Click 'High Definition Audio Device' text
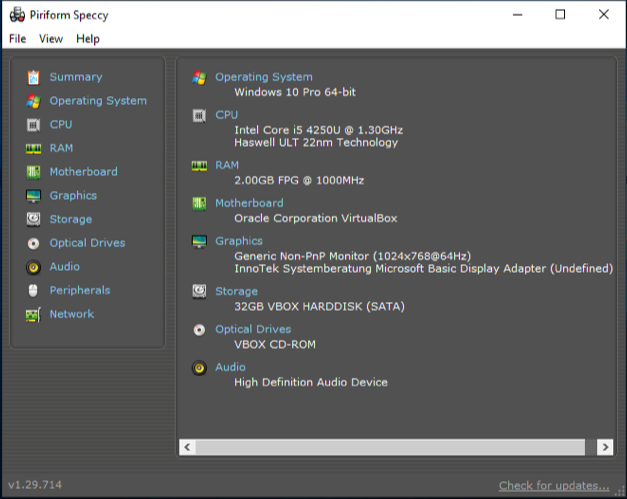The height and width of the screenshot is (499, 627). click(311, 382)
